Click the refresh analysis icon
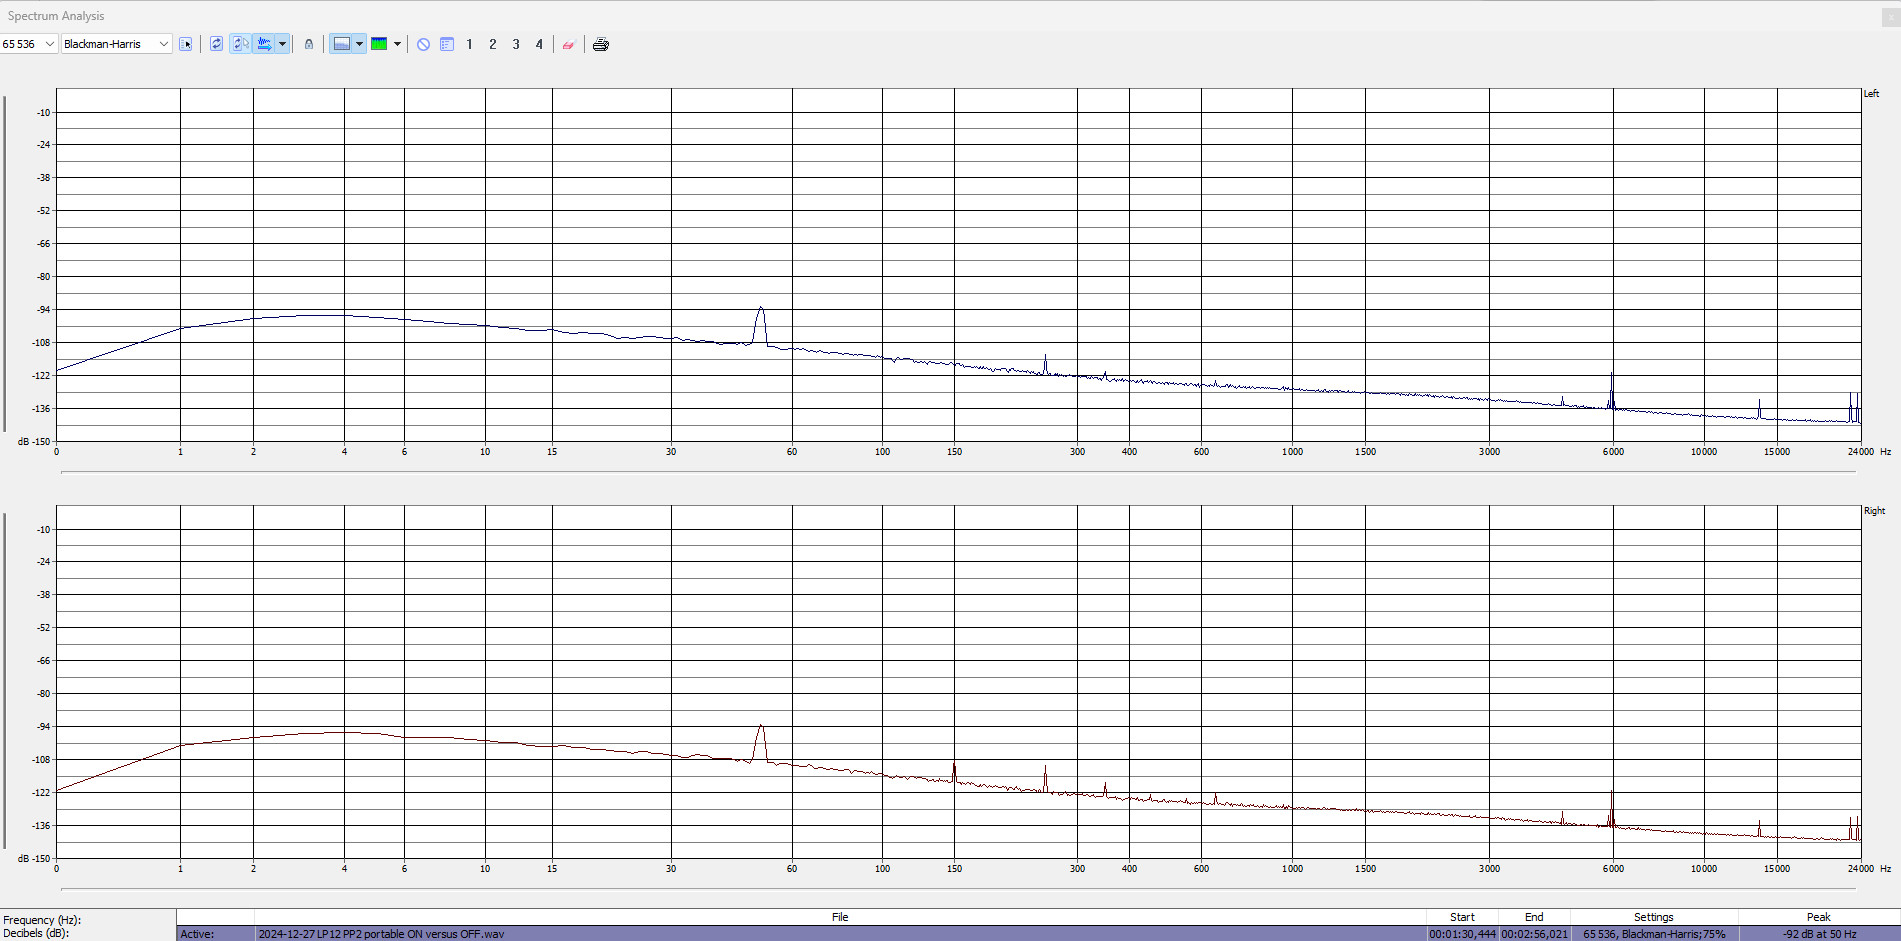 [216, 44]
